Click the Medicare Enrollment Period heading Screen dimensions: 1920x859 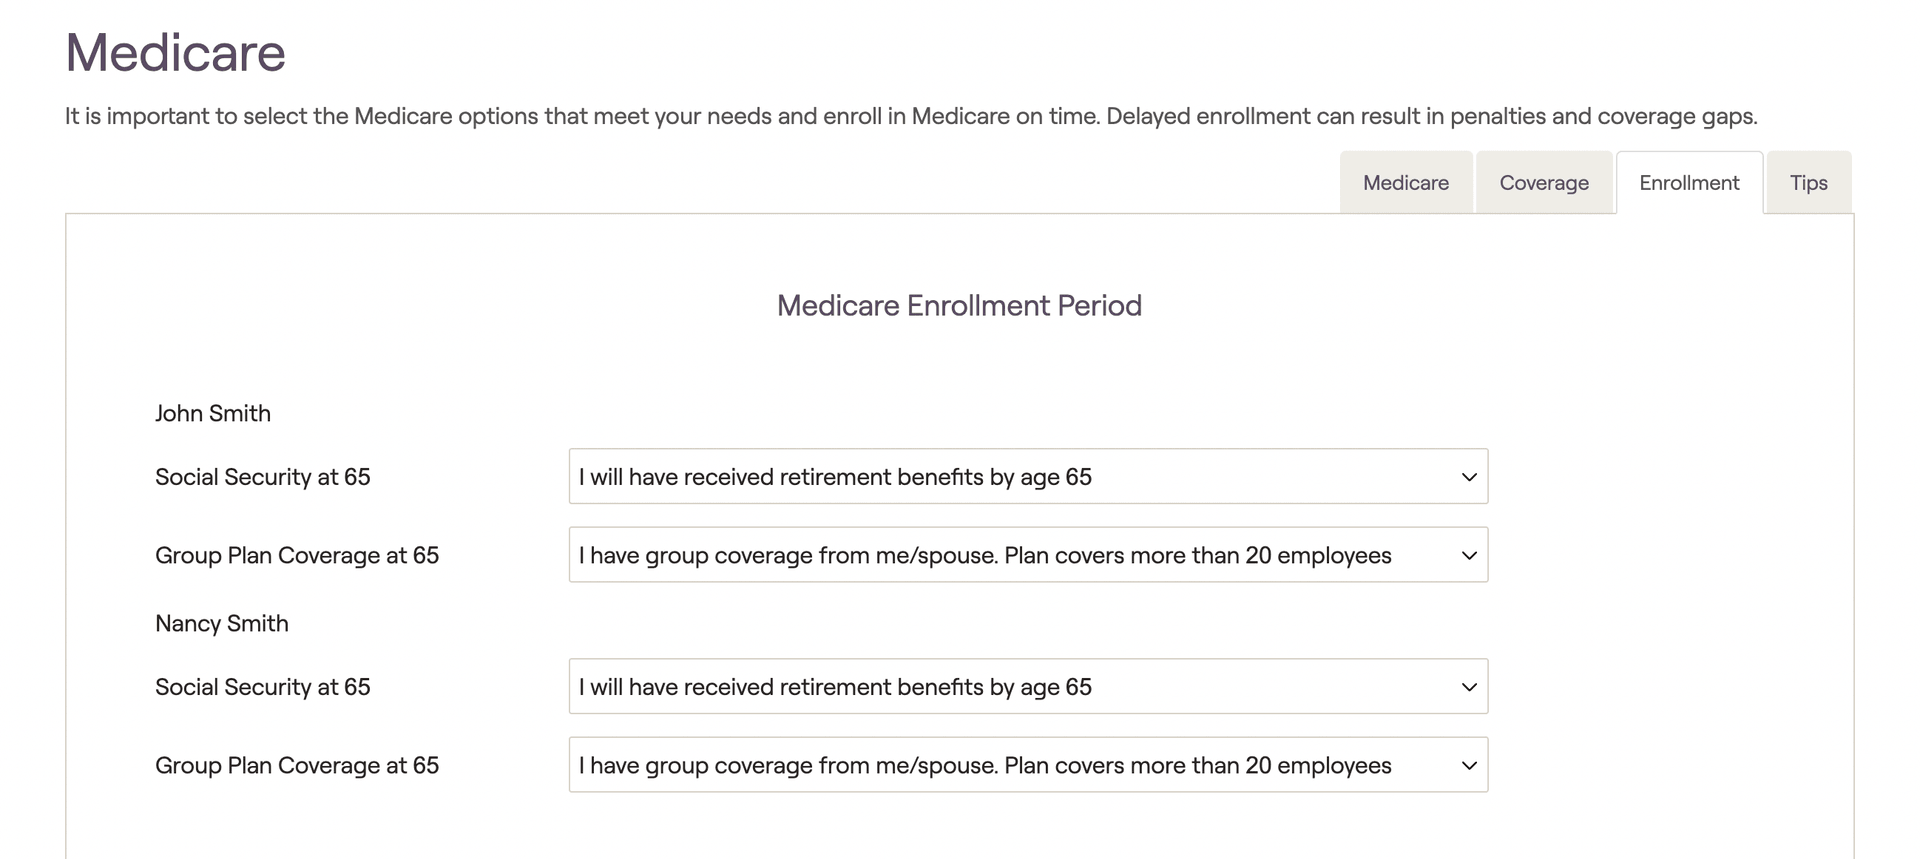959,306
